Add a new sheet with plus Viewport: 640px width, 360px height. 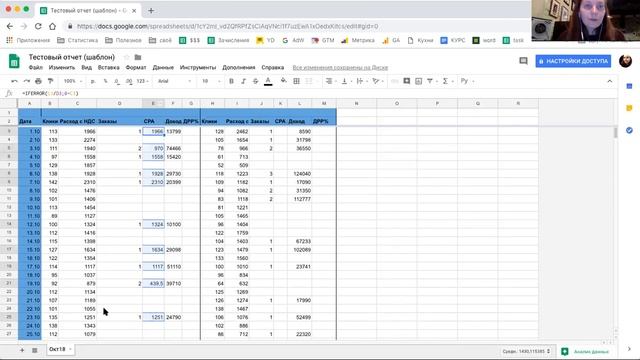tap(22, 350)
